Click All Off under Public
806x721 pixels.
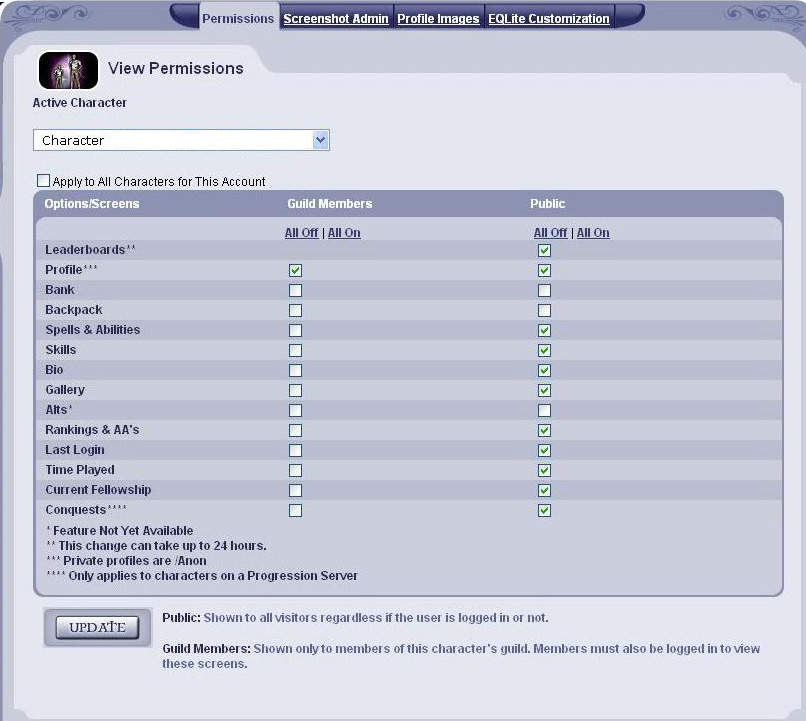[x=550, y=233]
